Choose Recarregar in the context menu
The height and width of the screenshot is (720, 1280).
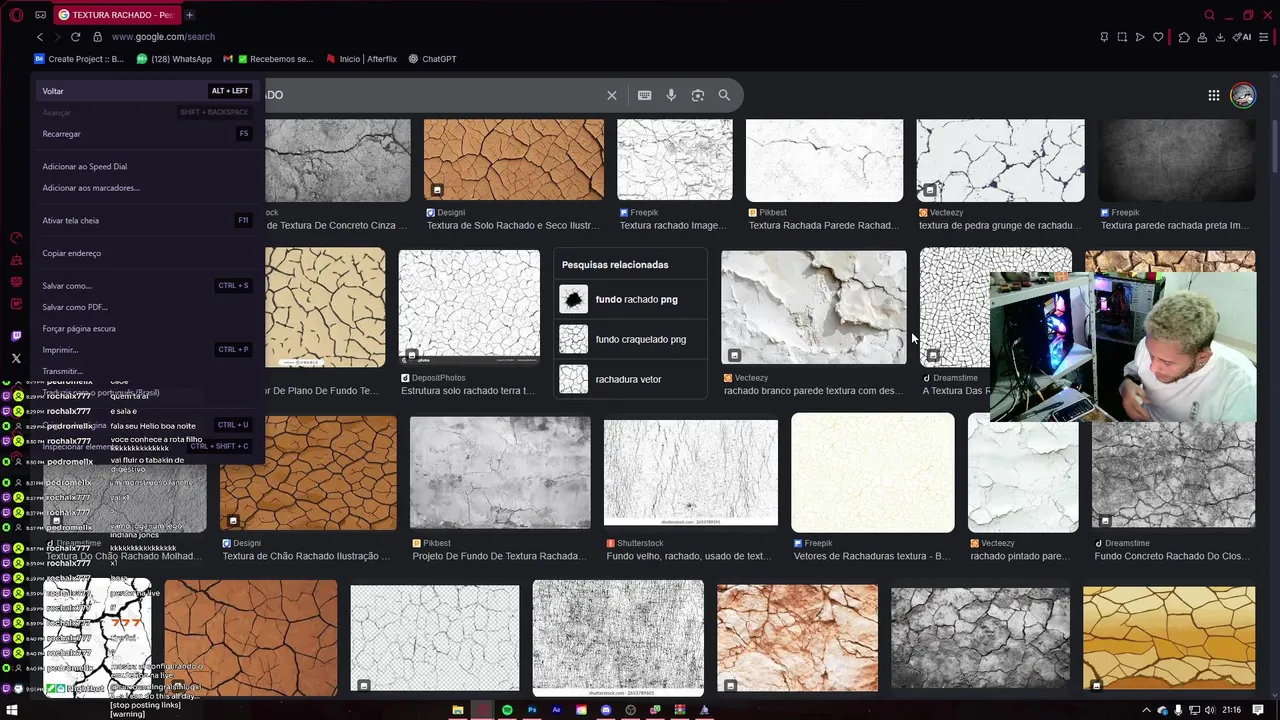pos(146,134)
